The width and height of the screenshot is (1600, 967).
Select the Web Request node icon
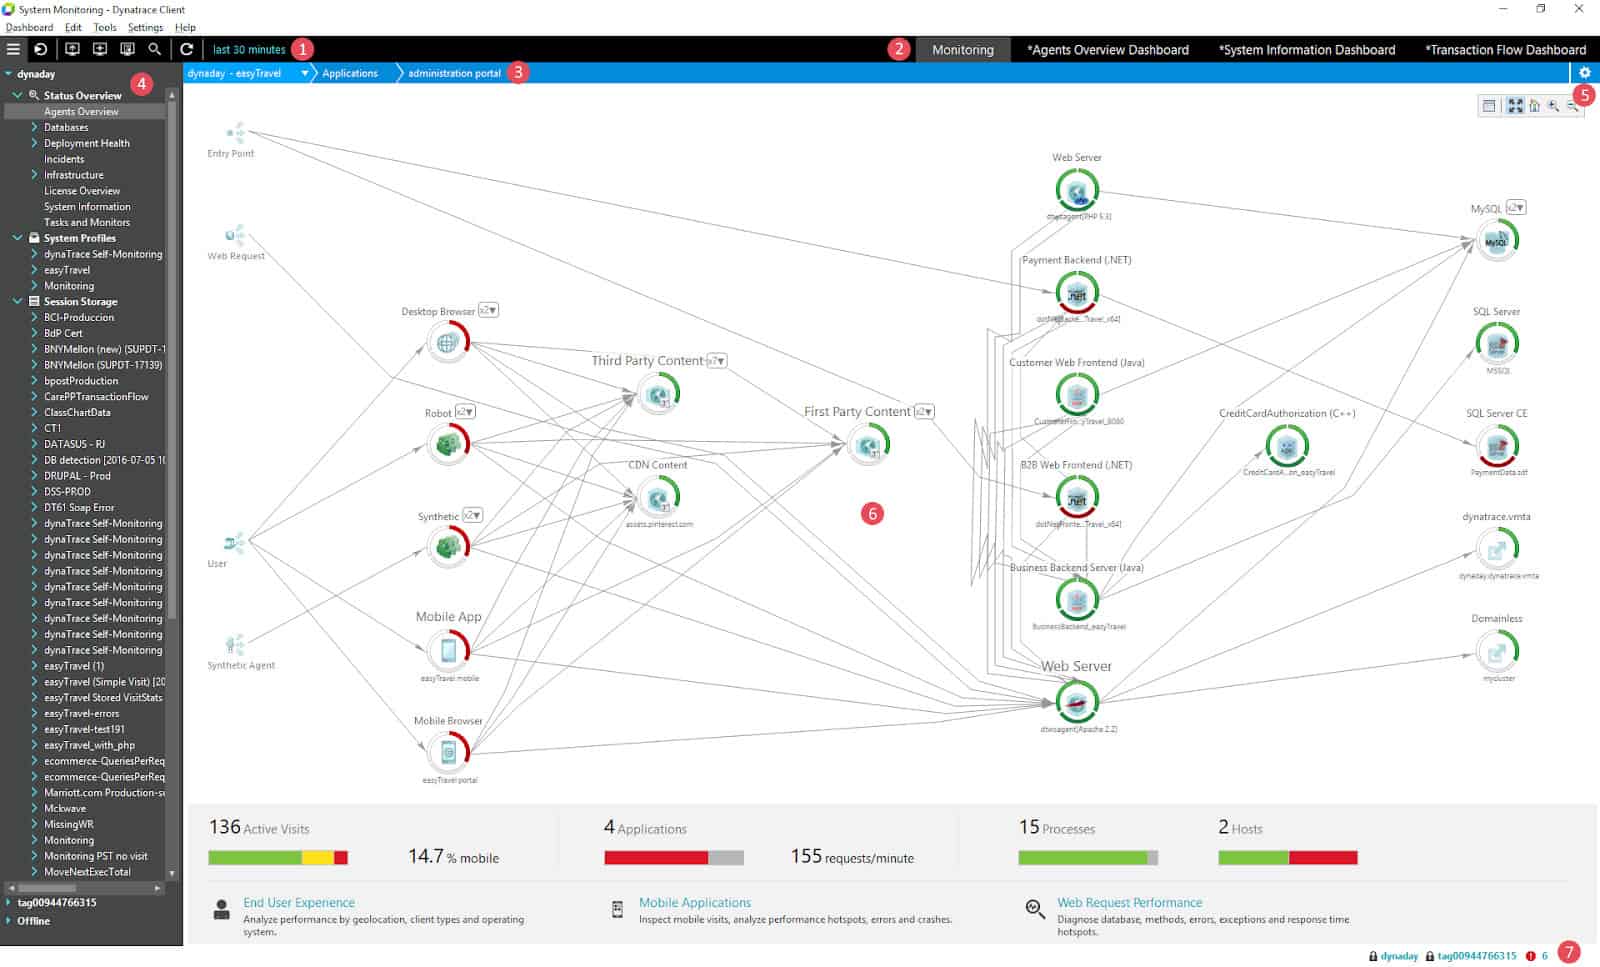coord(234,236)
